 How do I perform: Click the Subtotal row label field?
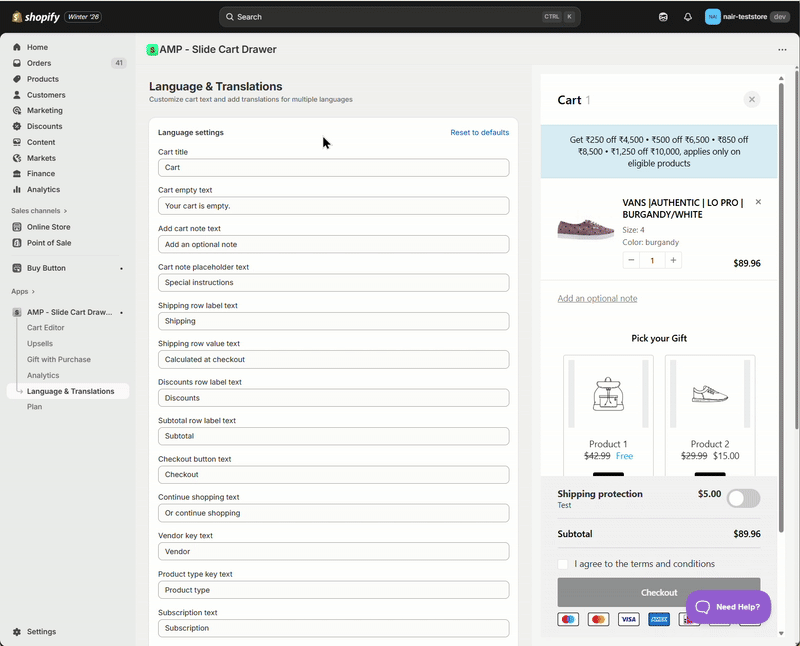[x=333, y=436]
